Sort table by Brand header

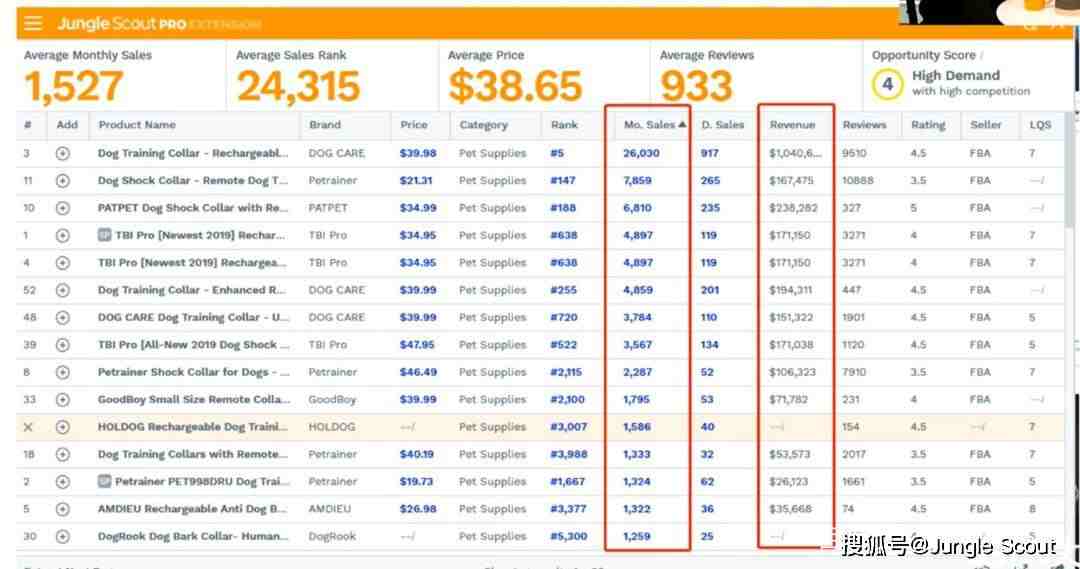coord(325,125)
